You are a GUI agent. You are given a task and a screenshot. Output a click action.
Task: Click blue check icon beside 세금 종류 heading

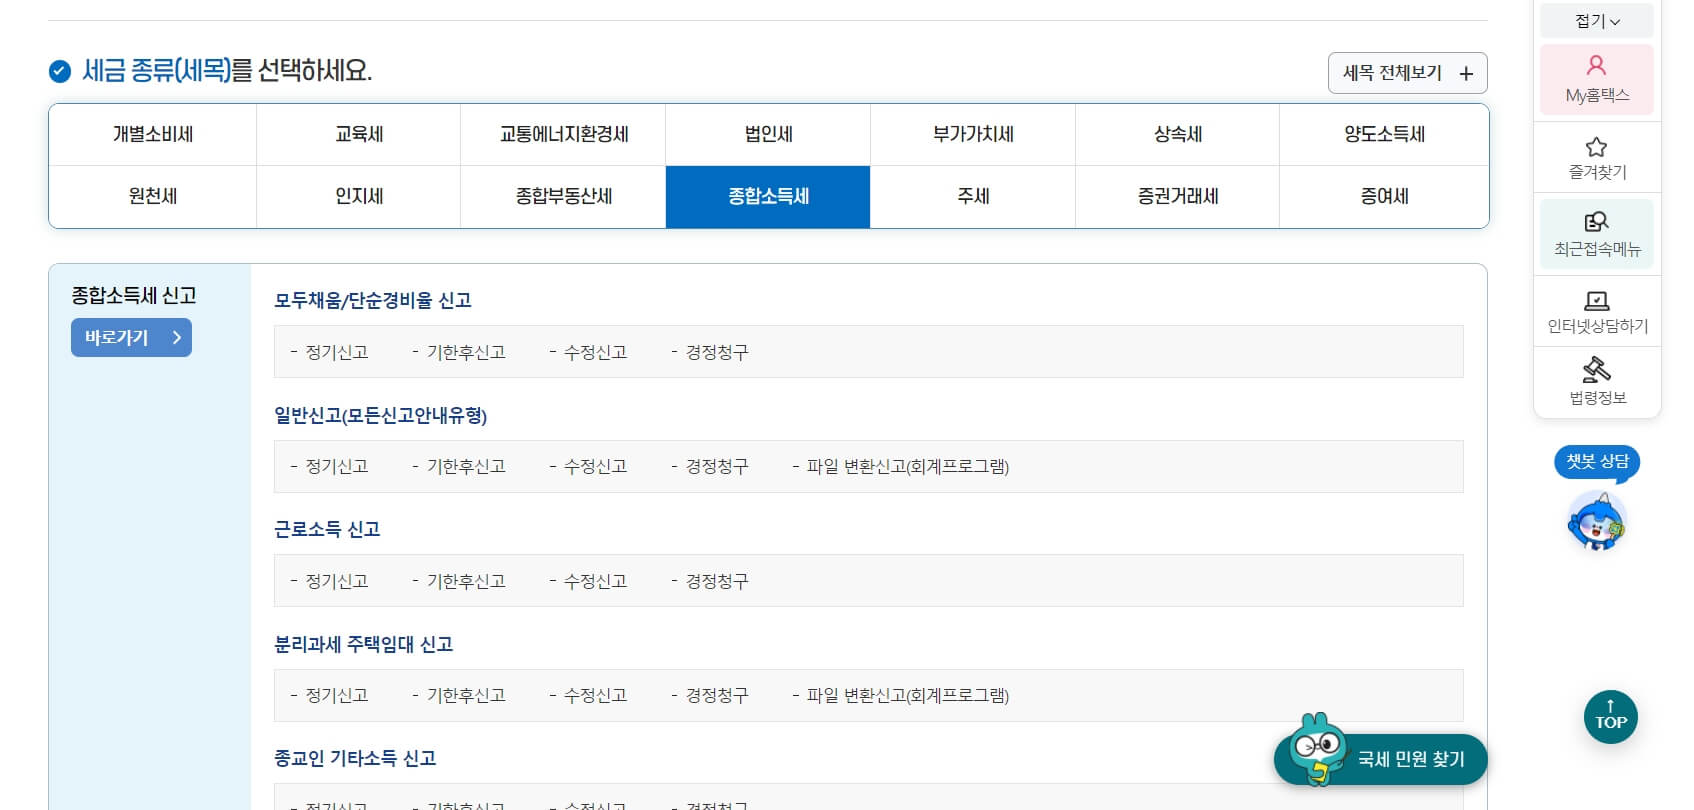tap(60, 71)
